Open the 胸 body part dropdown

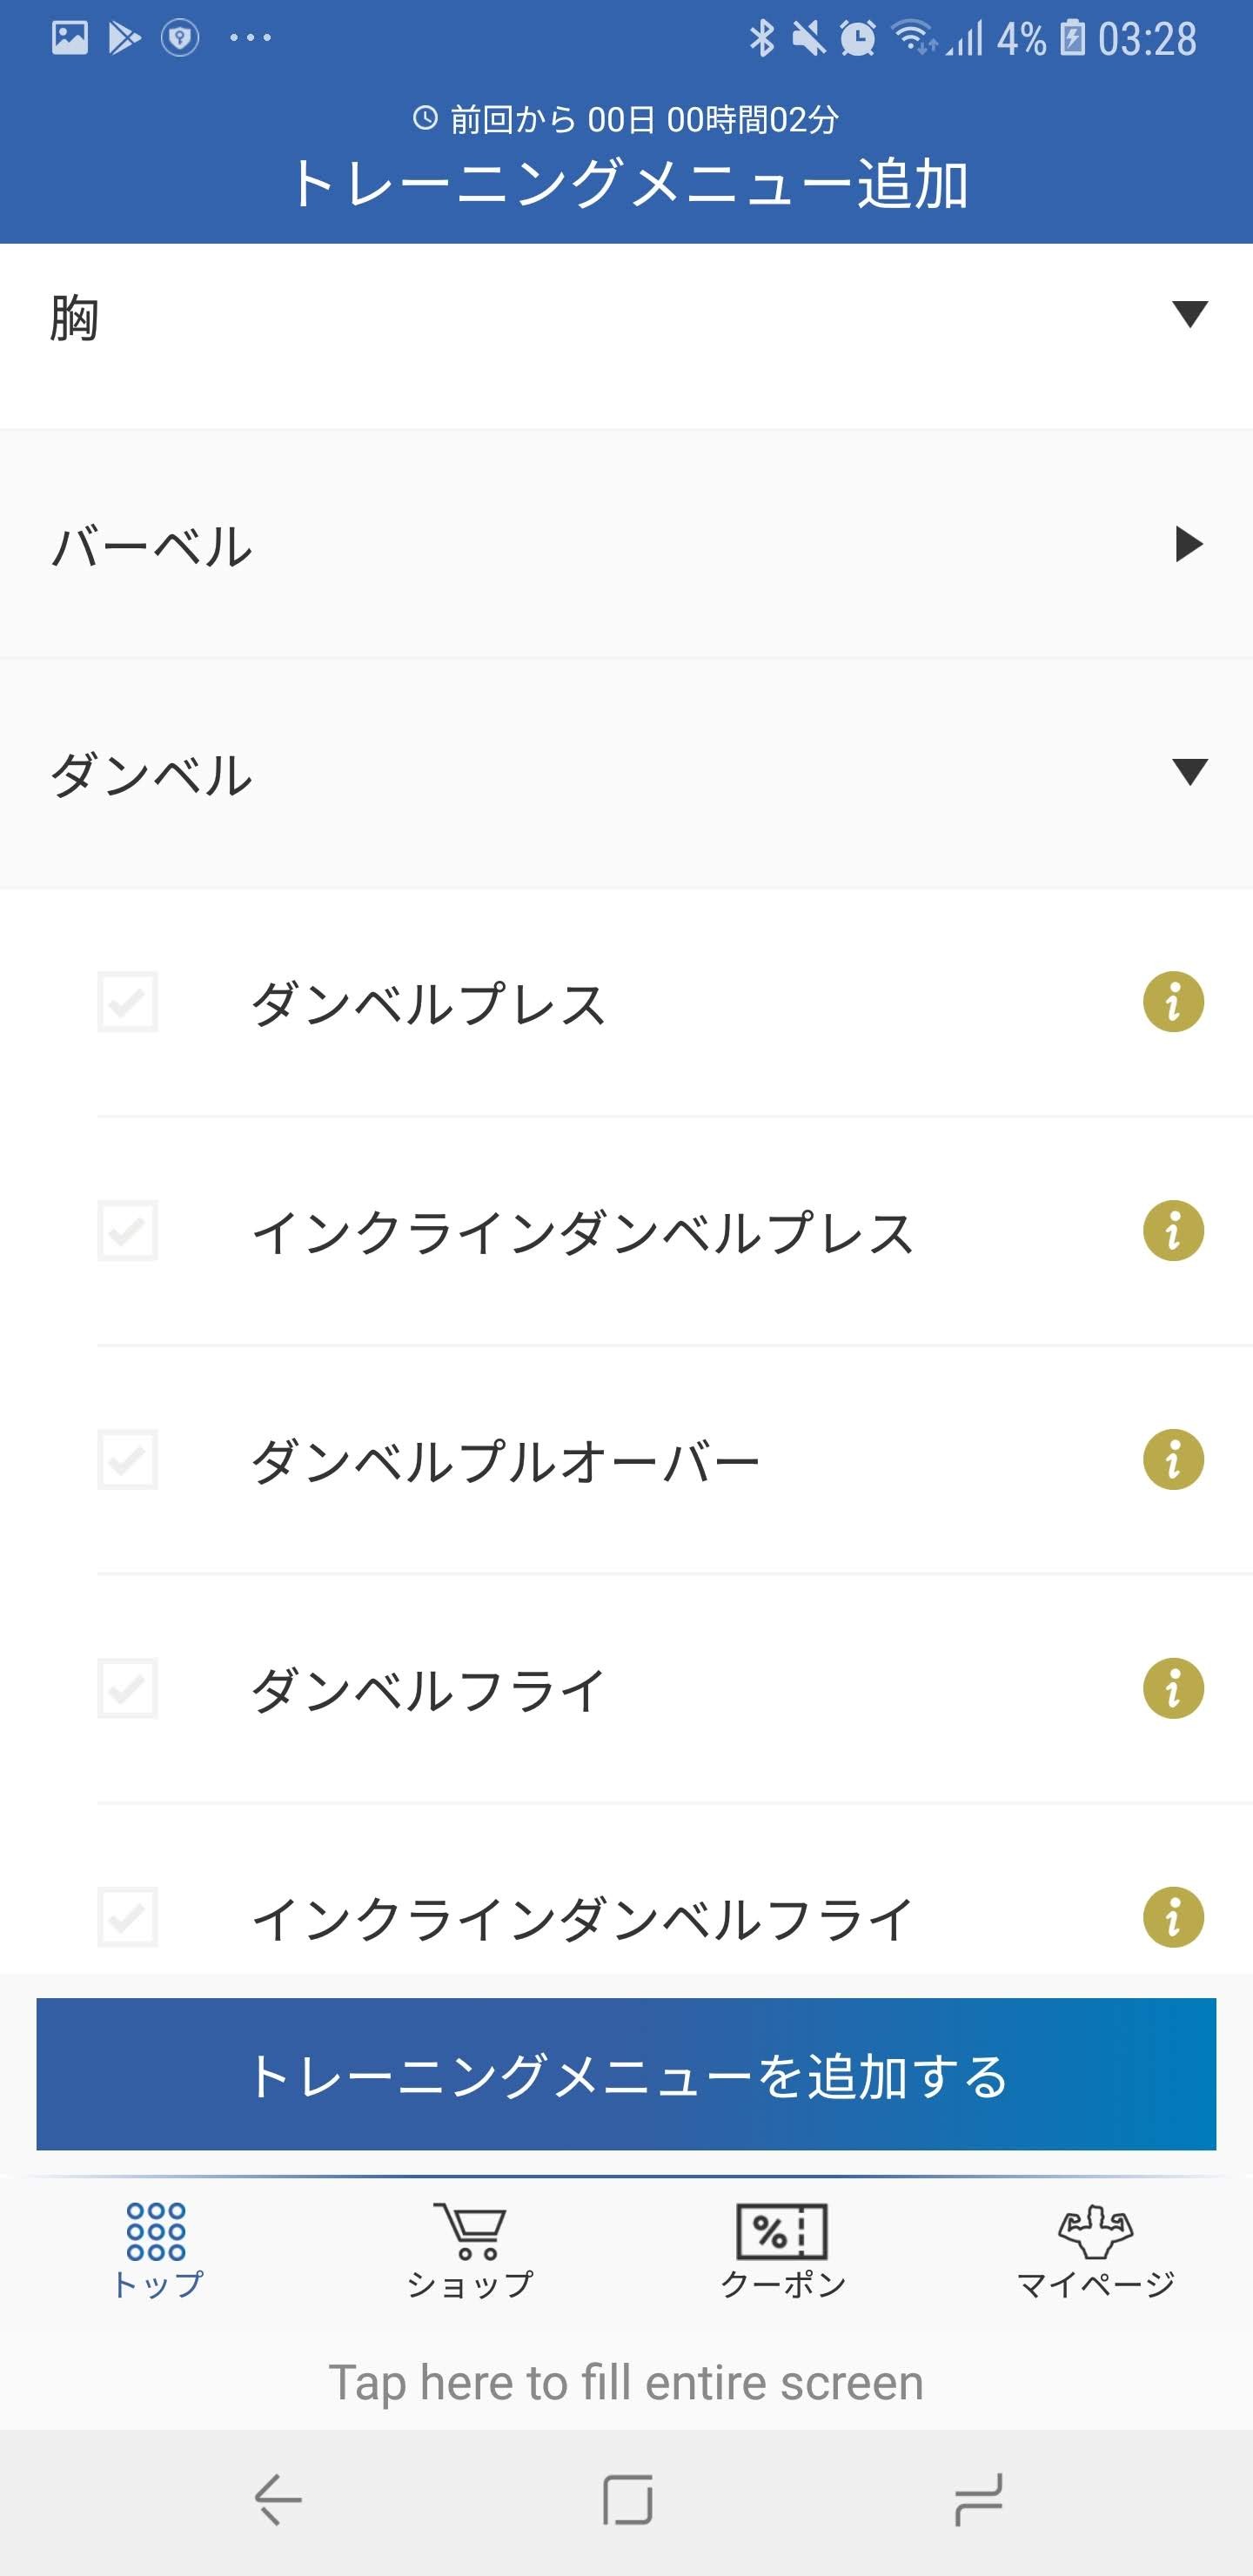(x=626, y=318)
